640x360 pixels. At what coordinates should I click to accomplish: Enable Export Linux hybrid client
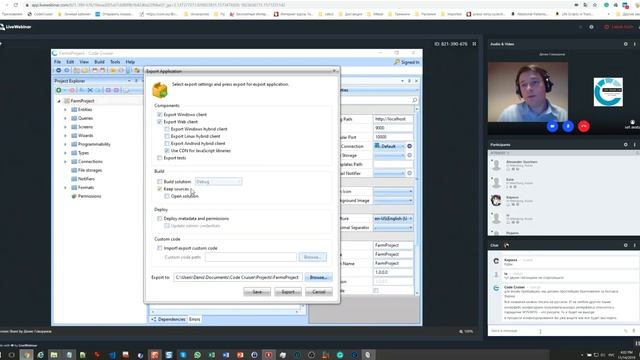[x=167, y=136]
